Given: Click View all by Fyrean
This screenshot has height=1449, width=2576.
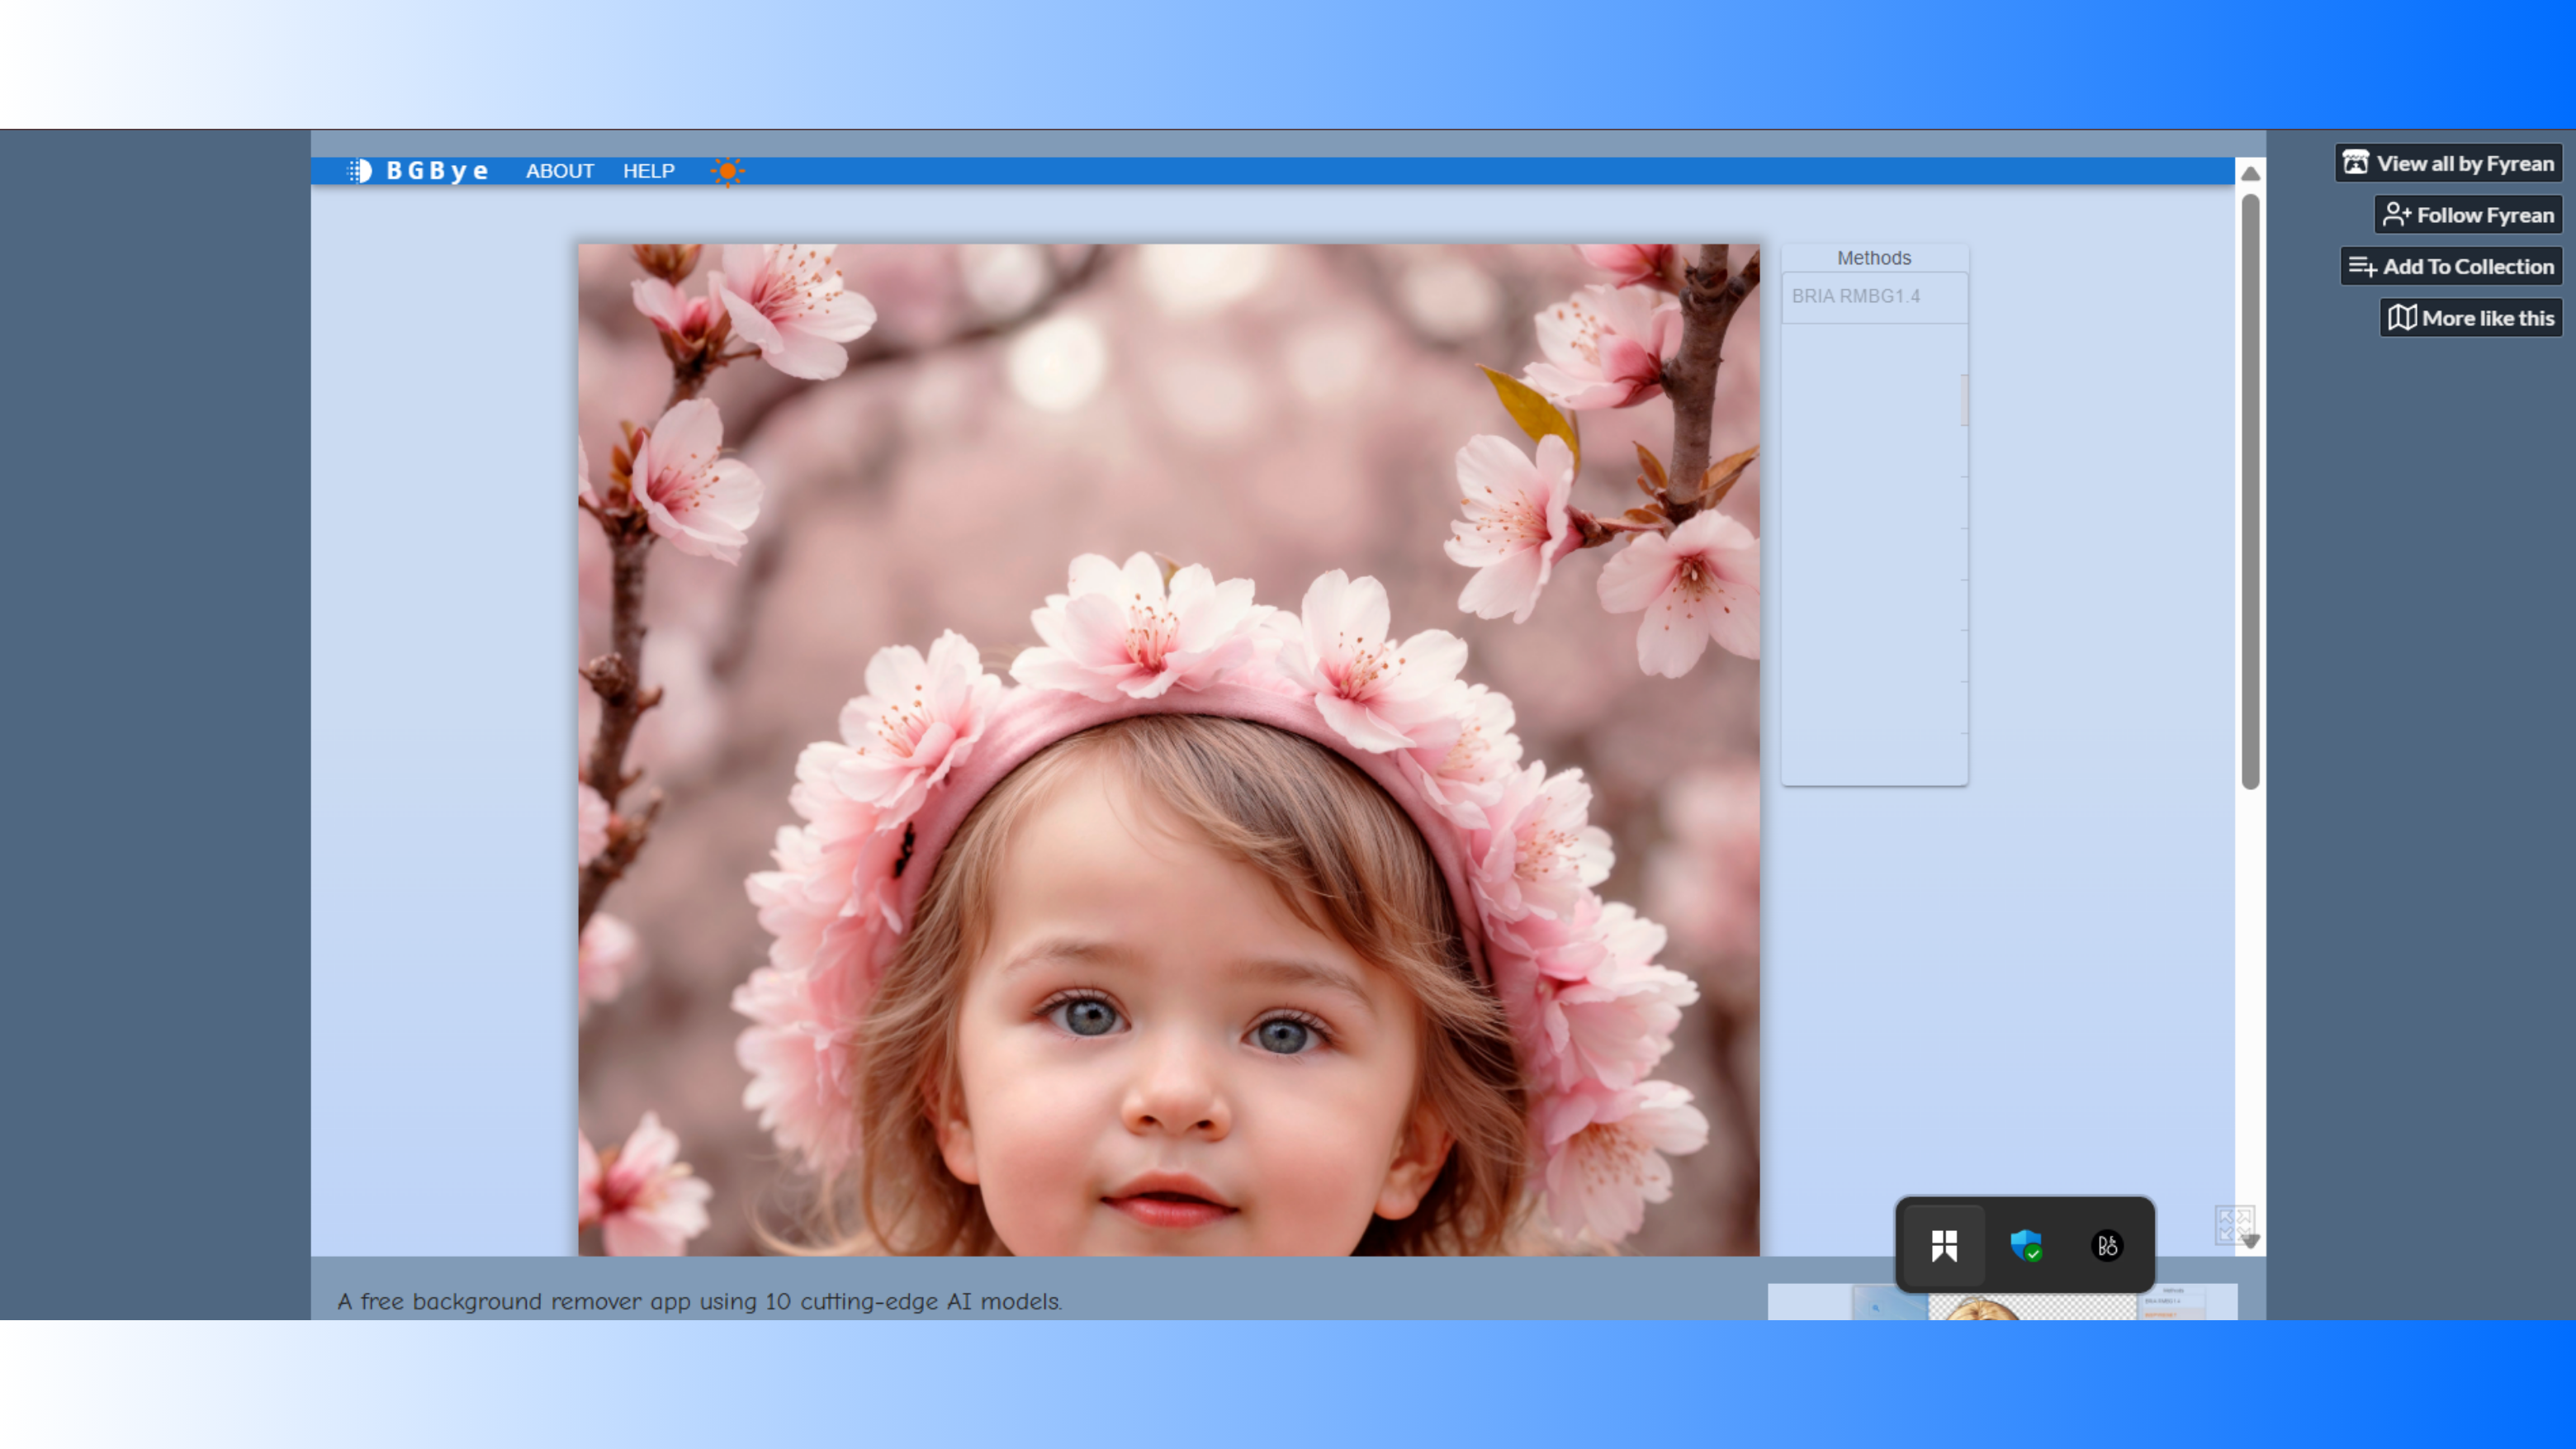Looking at the screenshot, I should [2464, 163].
